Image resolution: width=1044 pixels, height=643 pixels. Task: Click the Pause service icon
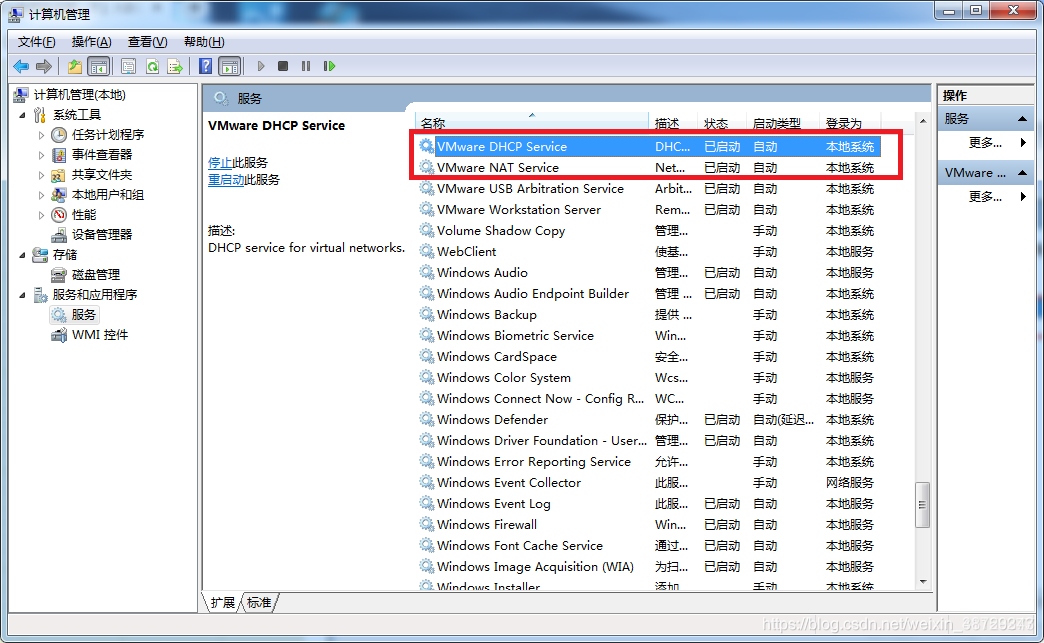306,66
